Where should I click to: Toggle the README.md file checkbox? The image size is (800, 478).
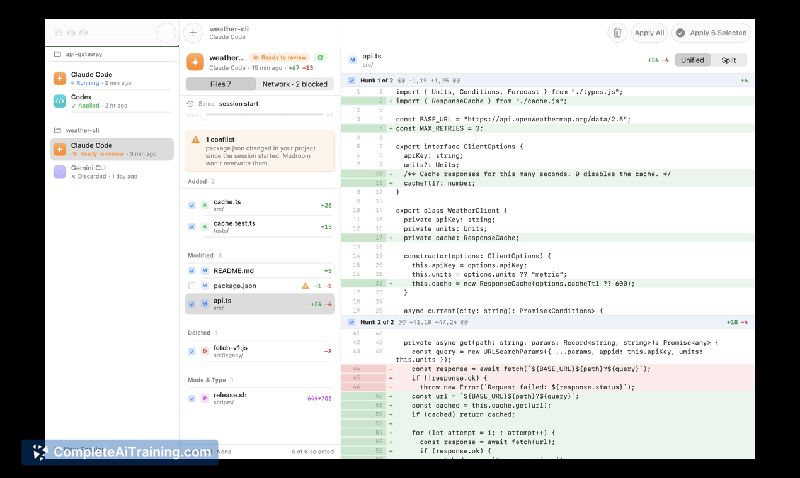(x=191, y=270)
